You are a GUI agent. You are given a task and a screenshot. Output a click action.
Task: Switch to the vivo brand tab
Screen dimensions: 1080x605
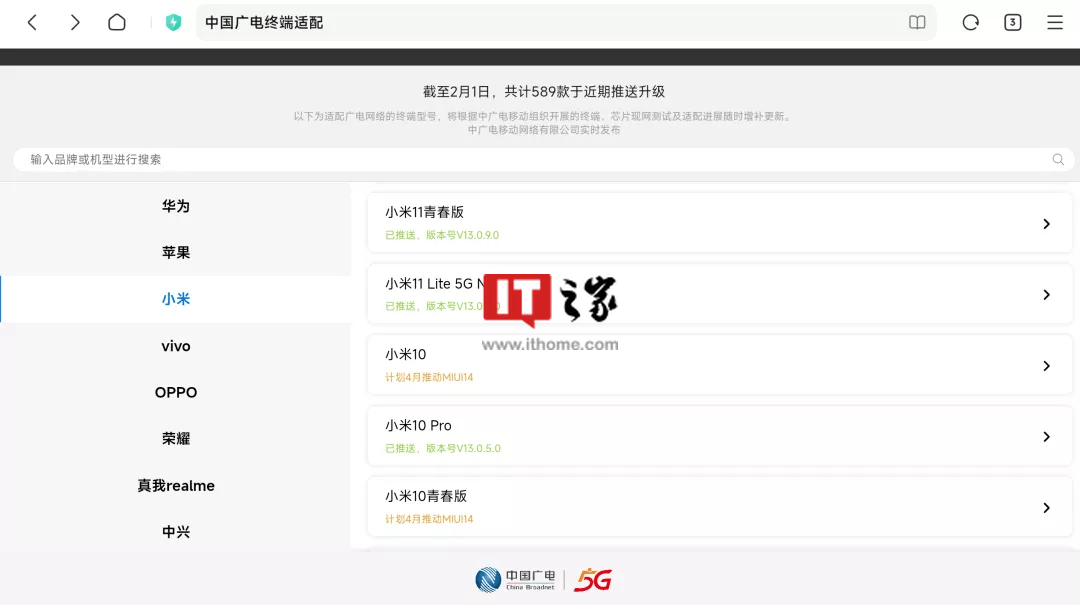176,346
